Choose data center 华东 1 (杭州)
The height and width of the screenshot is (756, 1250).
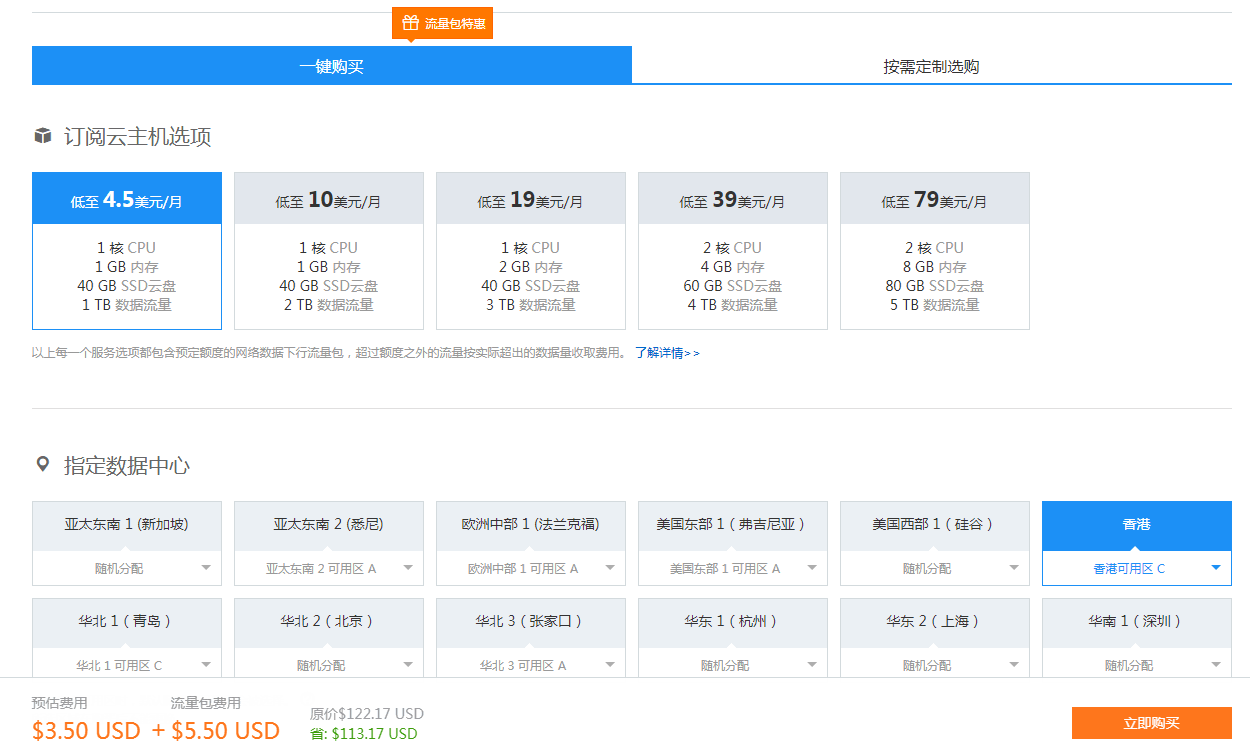coord(733,622)
